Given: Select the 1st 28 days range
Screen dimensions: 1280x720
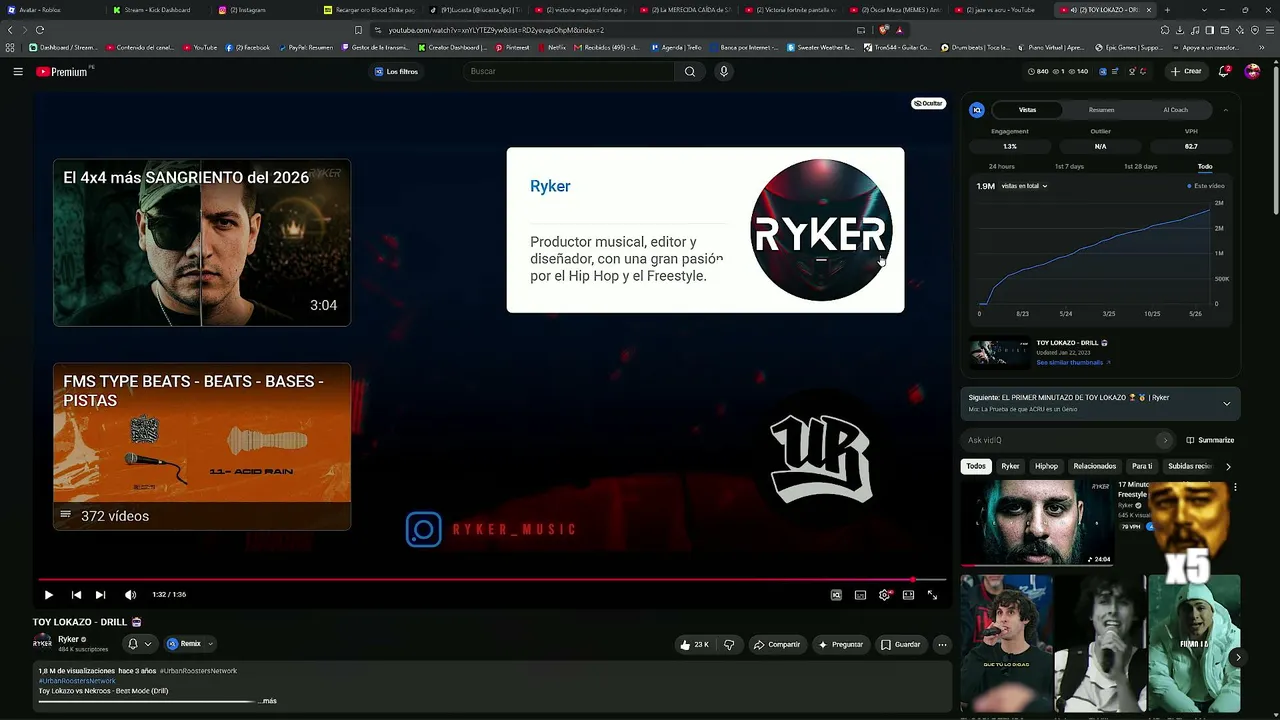Looking at the screenshot, I should point(1140,166).
